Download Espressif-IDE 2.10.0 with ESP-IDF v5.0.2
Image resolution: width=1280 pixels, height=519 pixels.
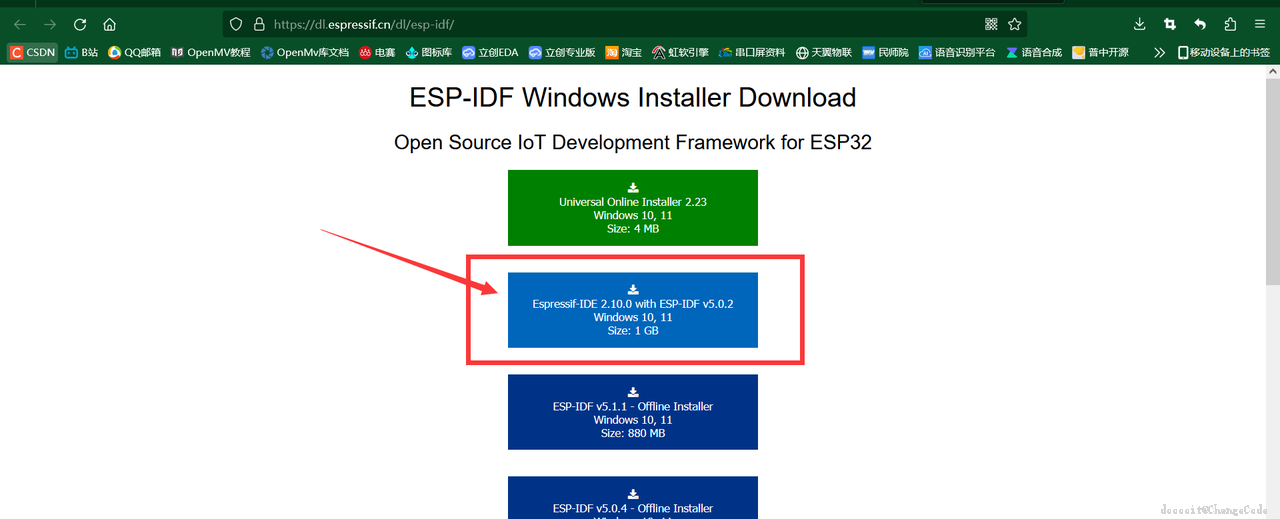633,310
